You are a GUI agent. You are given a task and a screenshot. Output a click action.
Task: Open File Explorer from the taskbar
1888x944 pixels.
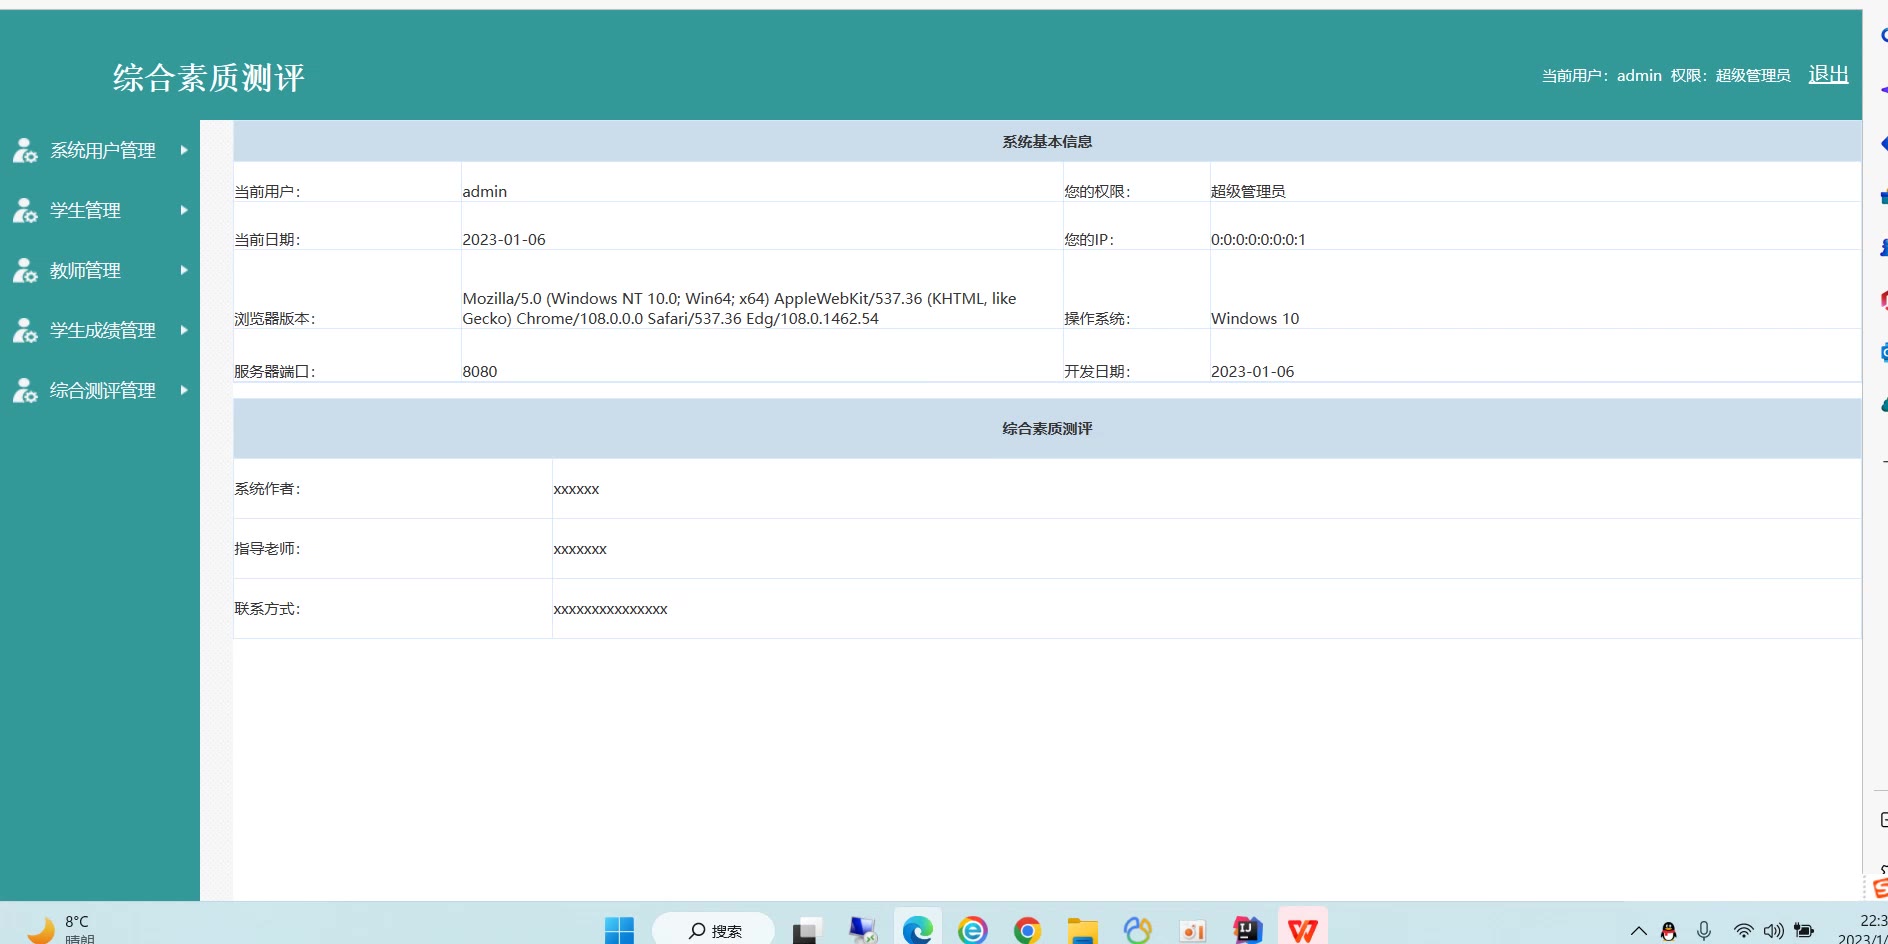point(1082,931)
